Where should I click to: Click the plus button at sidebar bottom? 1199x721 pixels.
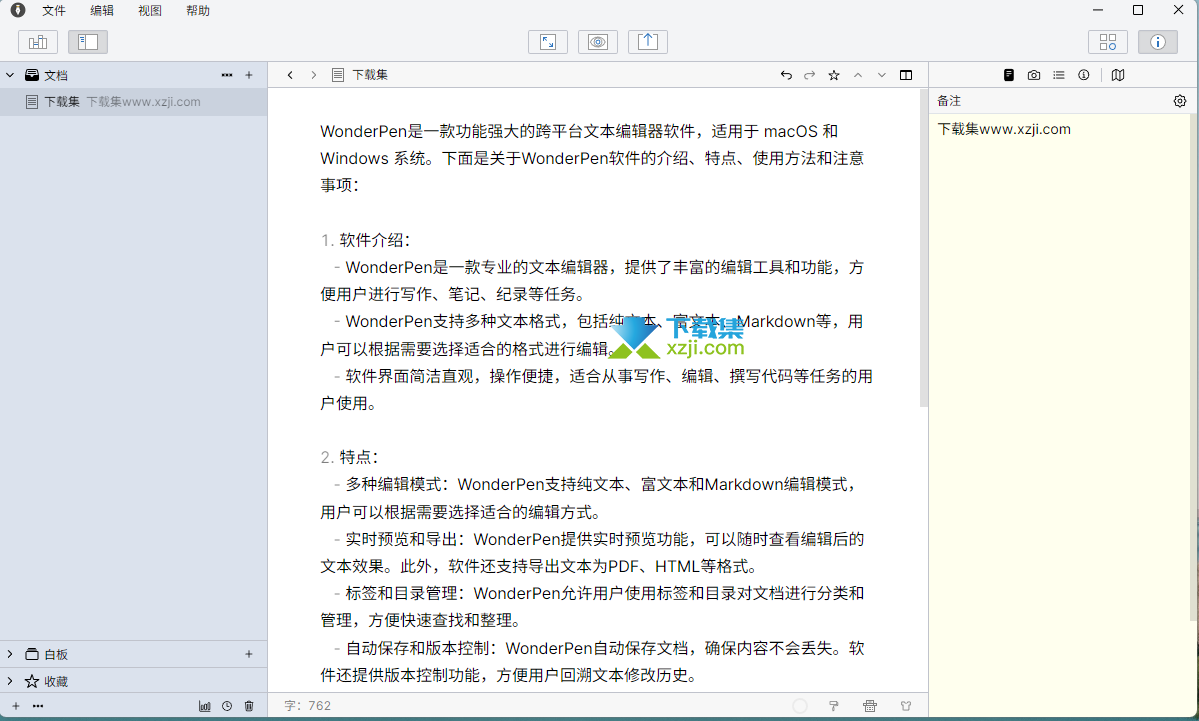15,706
